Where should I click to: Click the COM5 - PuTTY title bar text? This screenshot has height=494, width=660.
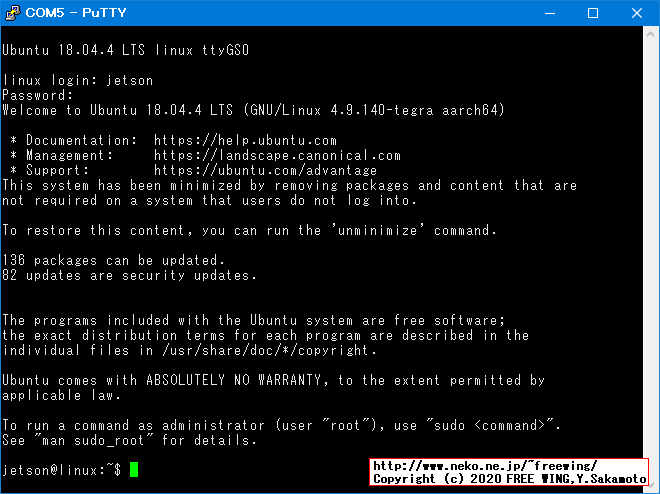click(68, 14)
